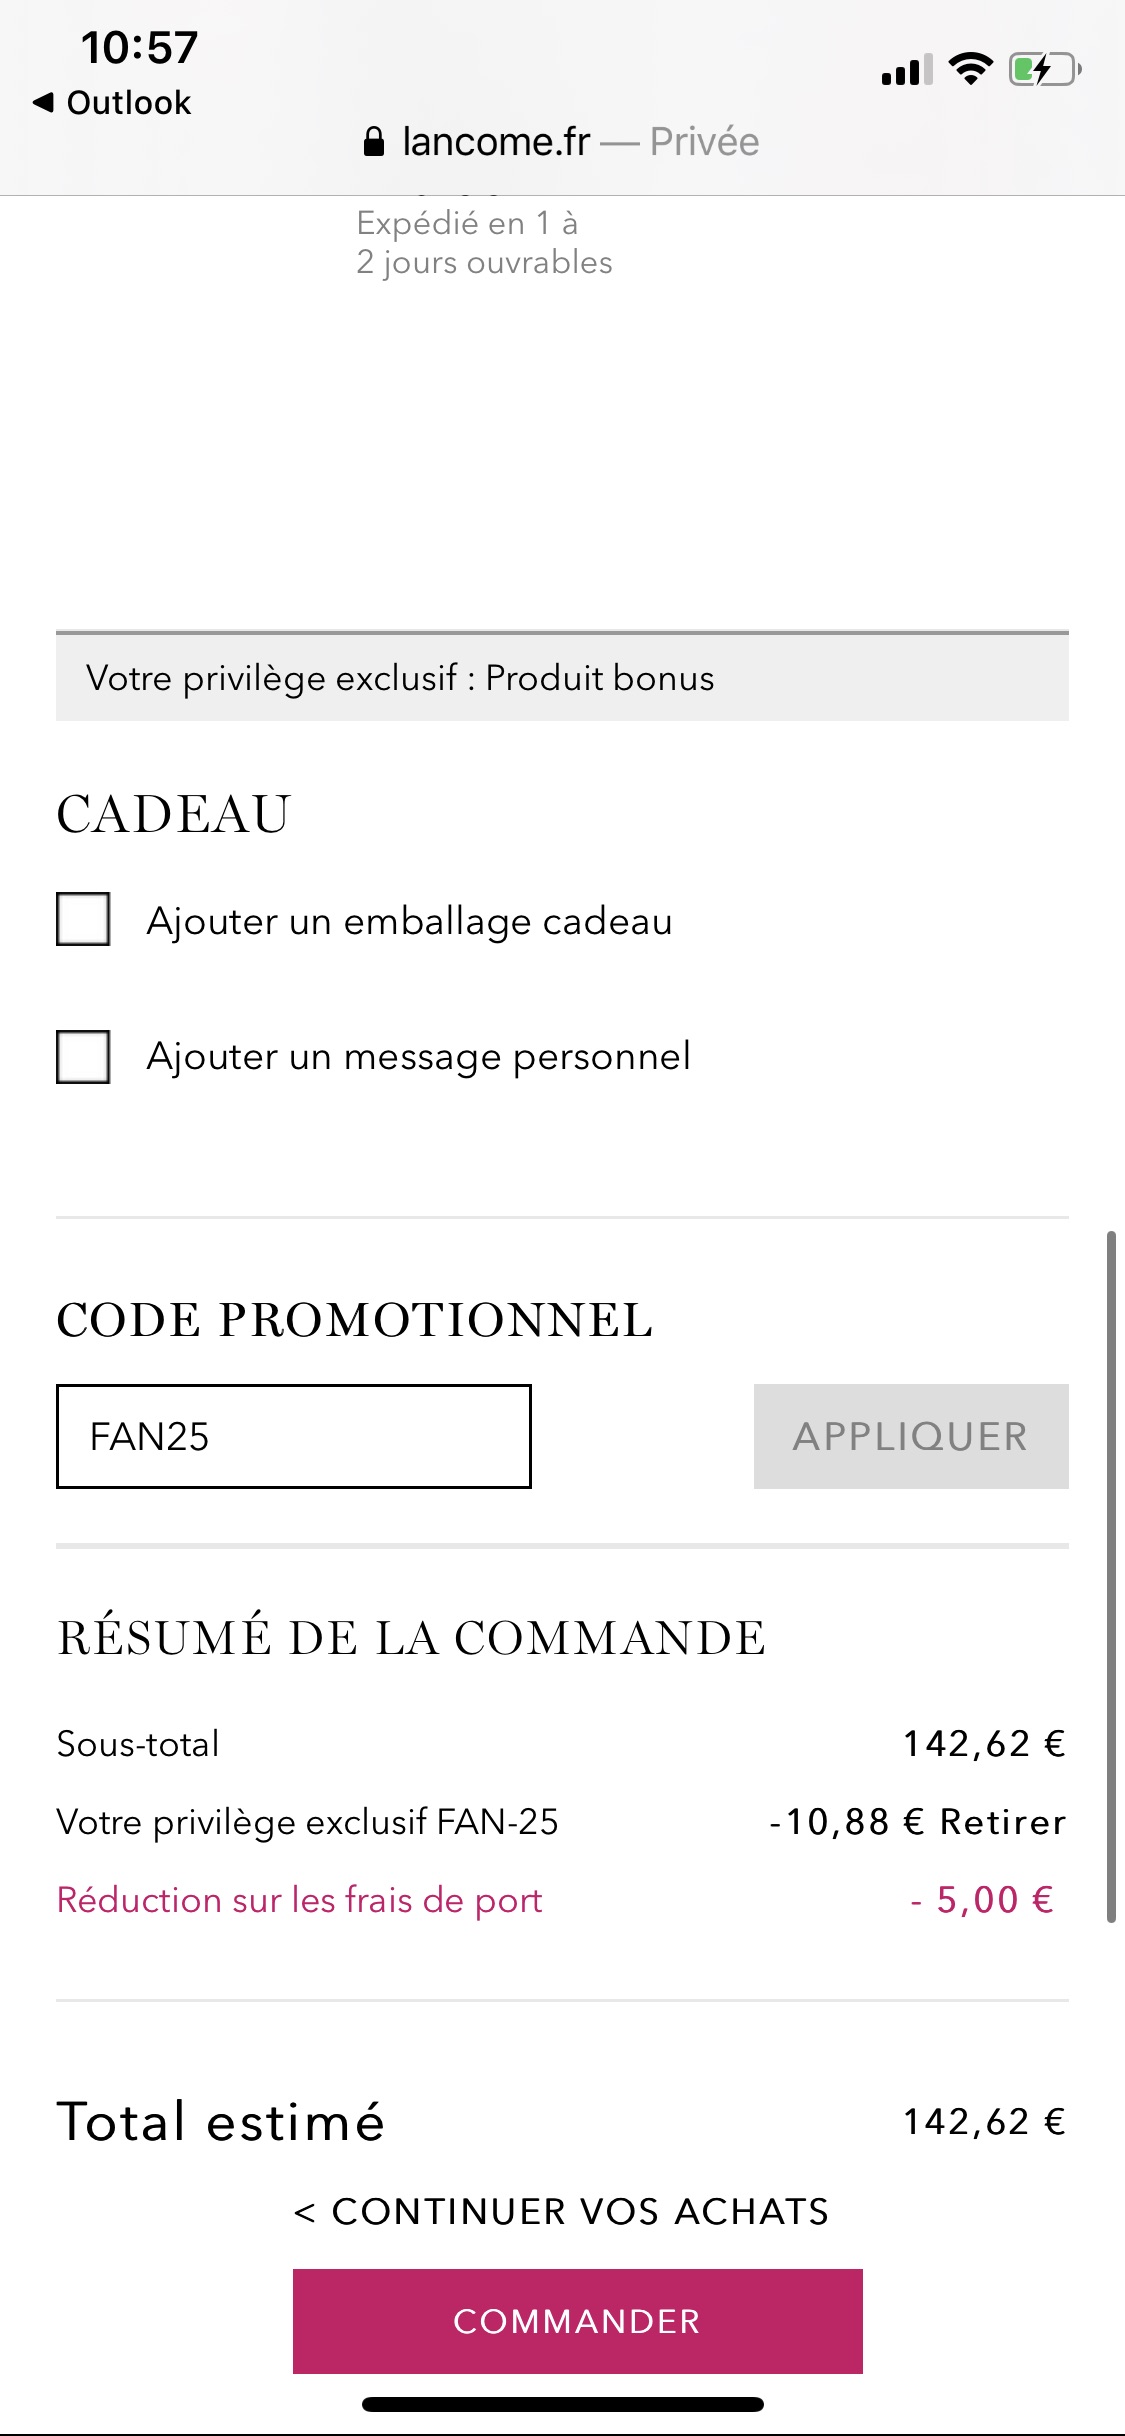Screen dimensions: 1125x2436
Task: Tap the padlock icon beside lancome.fr
Action: 373,142
